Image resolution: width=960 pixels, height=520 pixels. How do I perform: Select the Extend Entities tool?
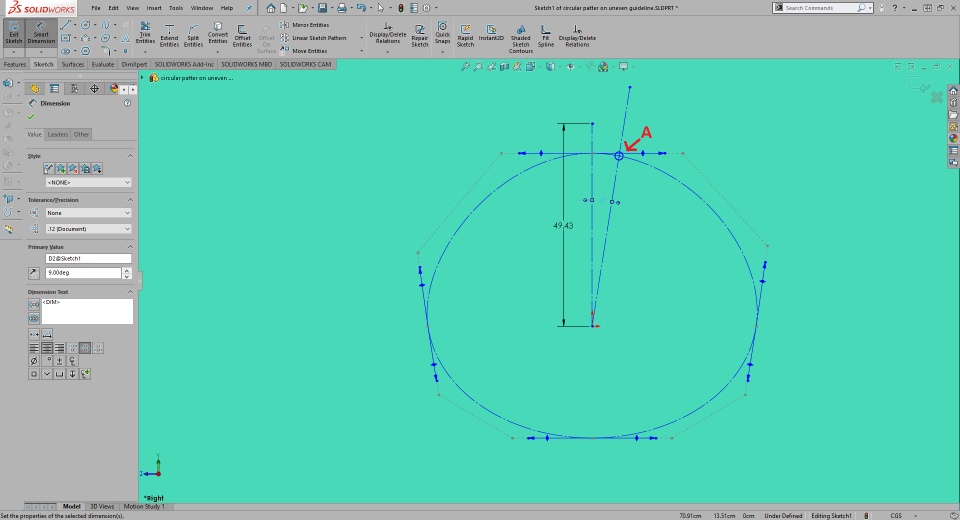coord(169,36)
